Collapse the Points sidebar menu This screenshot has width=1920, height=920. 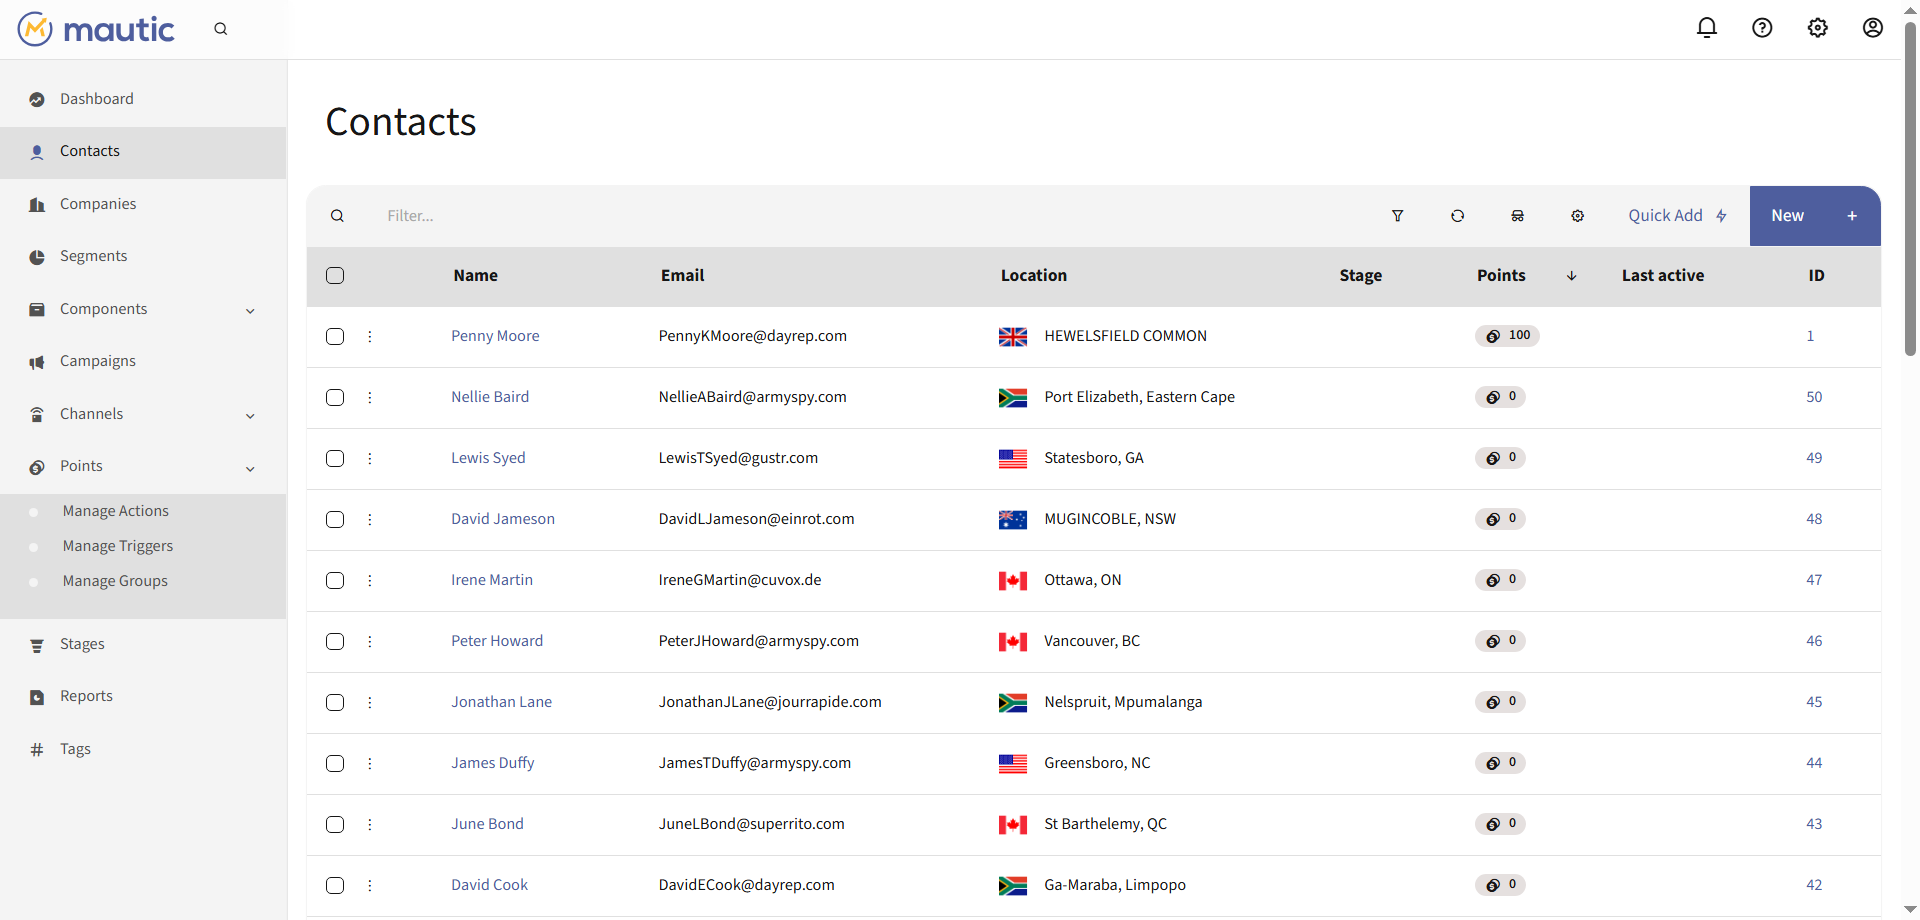250,467
